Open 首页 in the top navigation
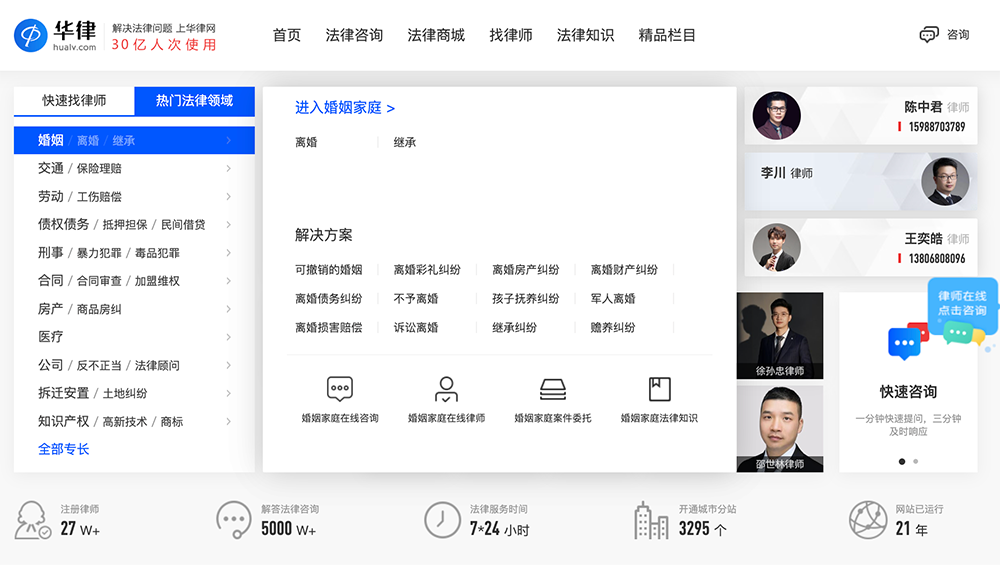This screenshot has height=573, width=1000. point(286,35)
